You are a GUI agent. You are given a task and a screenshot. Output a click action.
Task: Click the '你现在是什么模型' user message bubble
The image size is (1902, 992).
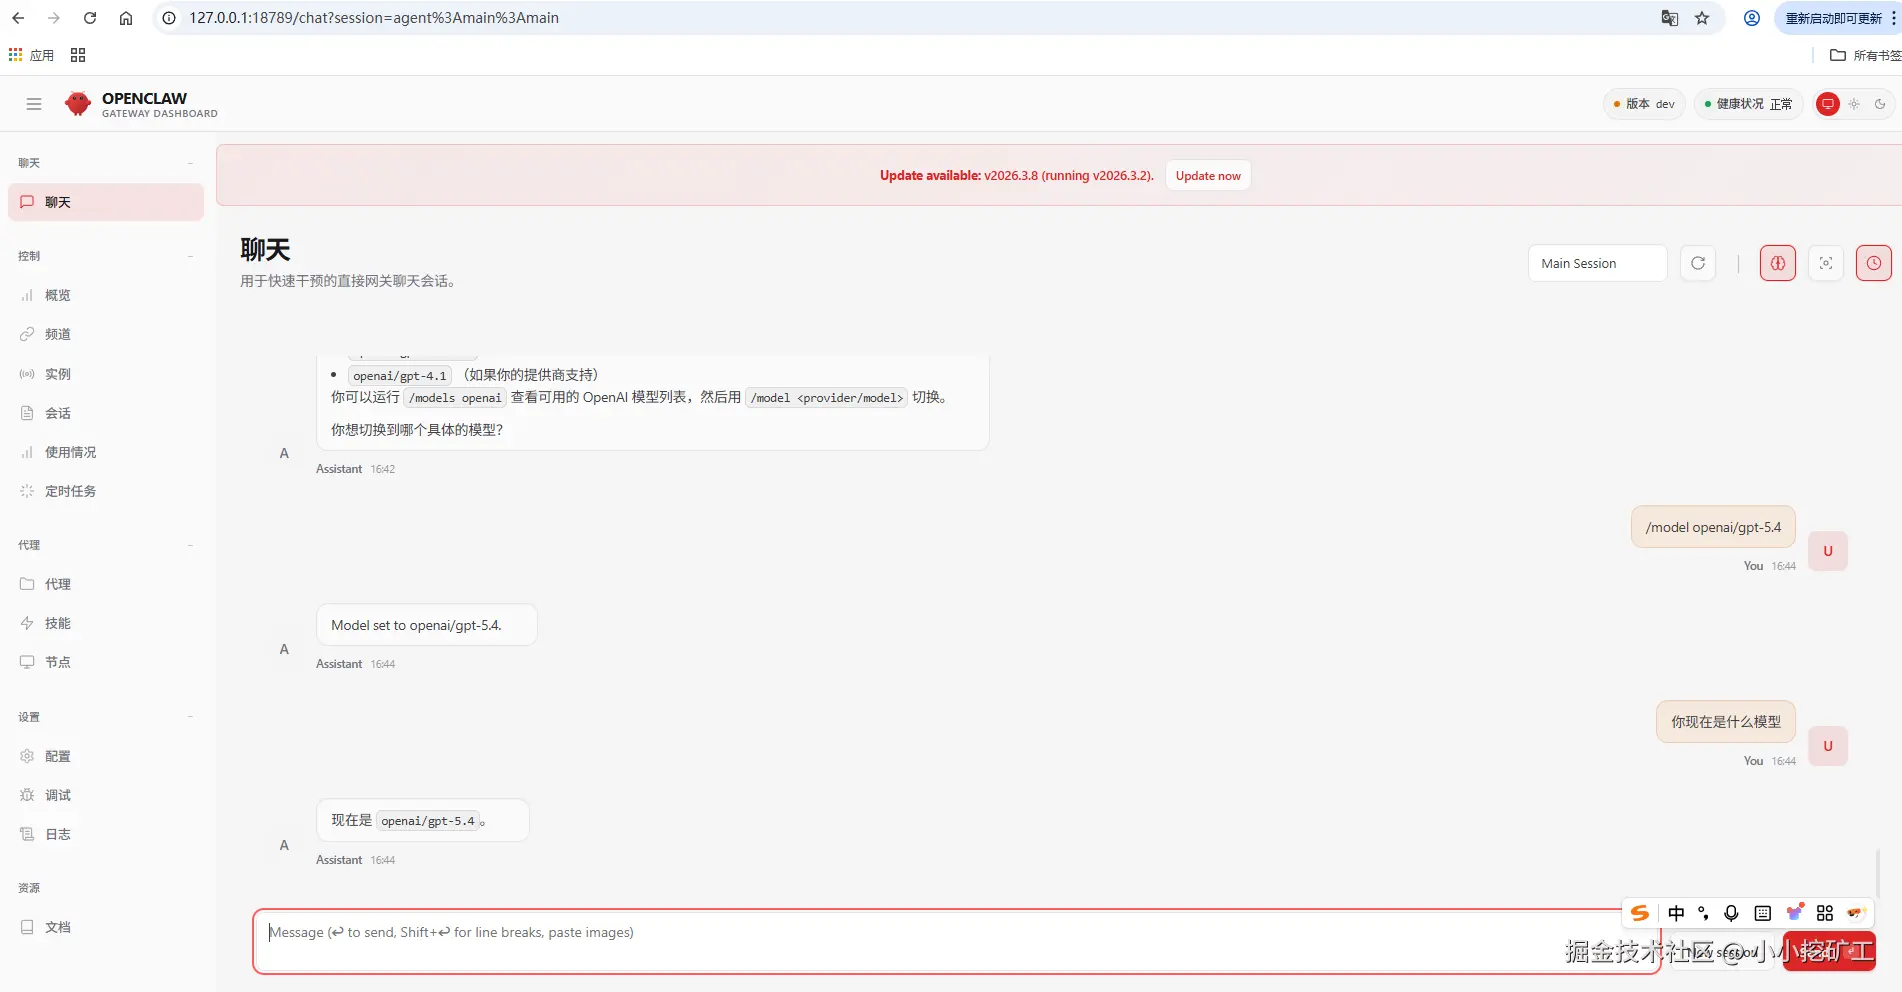point(1726,722)
